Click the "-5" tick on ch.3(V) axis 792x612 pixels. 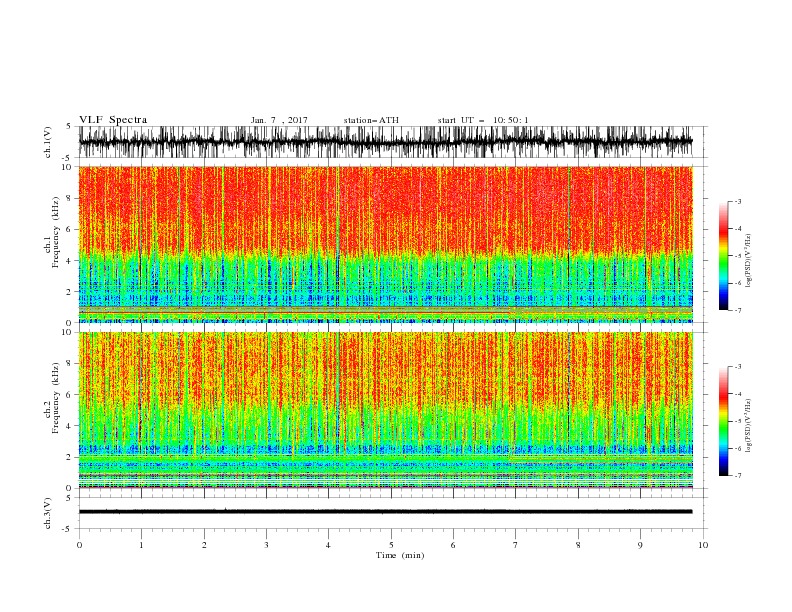[68, 529]
